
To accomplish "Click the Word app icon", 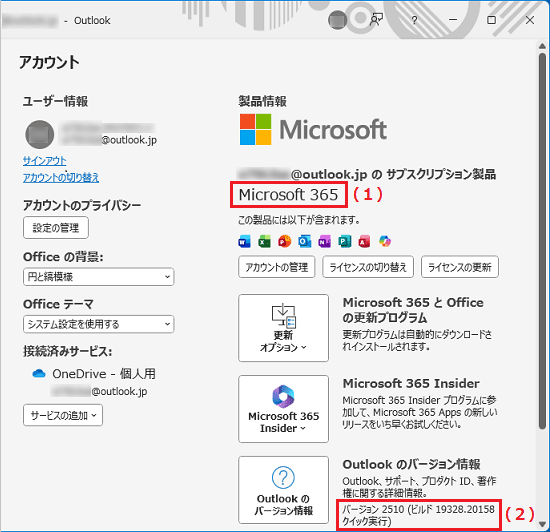I will [244, 242].
